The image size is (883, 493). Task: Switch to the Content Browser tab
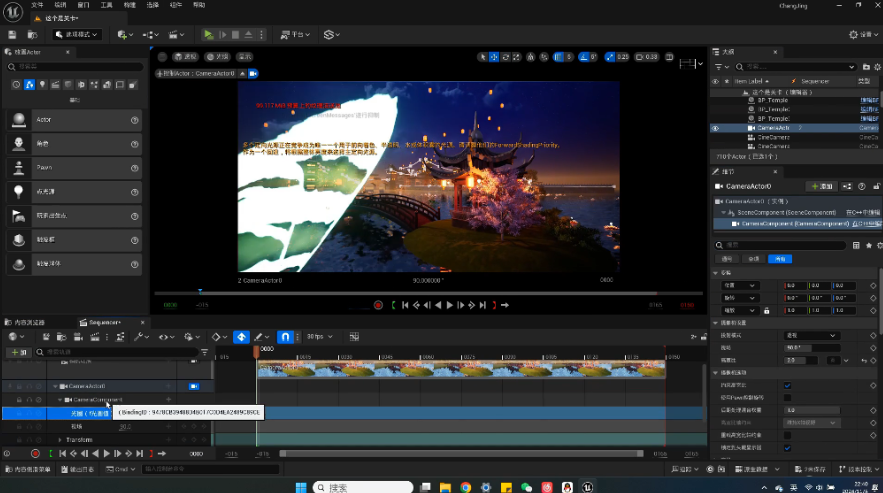pos(25,322)
